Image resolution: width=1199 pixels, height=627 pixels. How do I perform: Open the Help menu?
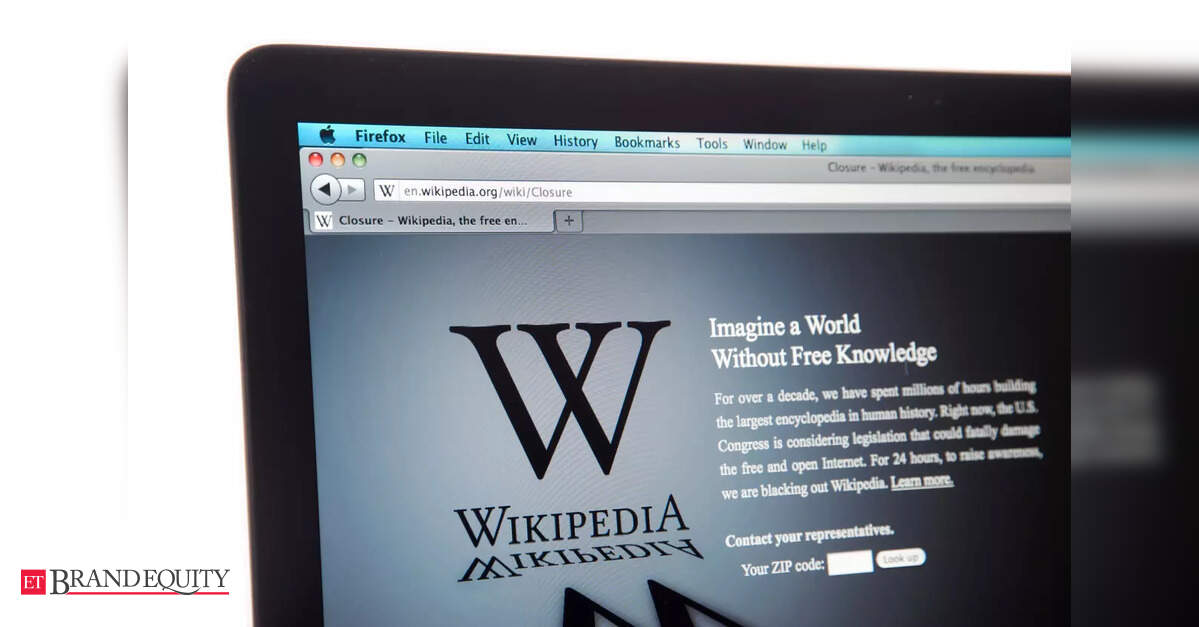[x=814, y=145]
